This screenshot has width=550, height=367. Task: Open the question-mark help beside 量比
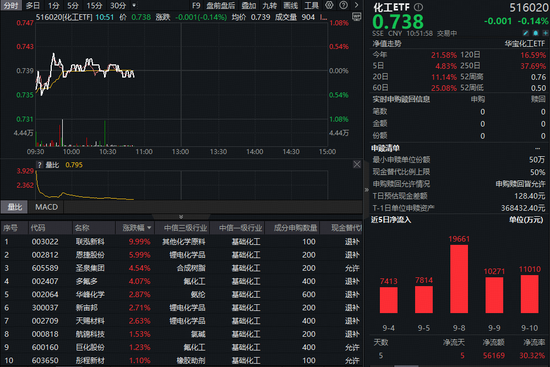point(40,165)
